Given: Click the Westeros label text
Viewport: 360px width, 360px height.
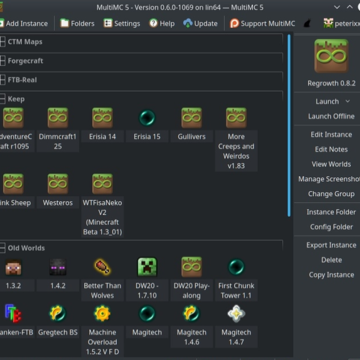Looking at the screenshot, I should pos(58,203).
